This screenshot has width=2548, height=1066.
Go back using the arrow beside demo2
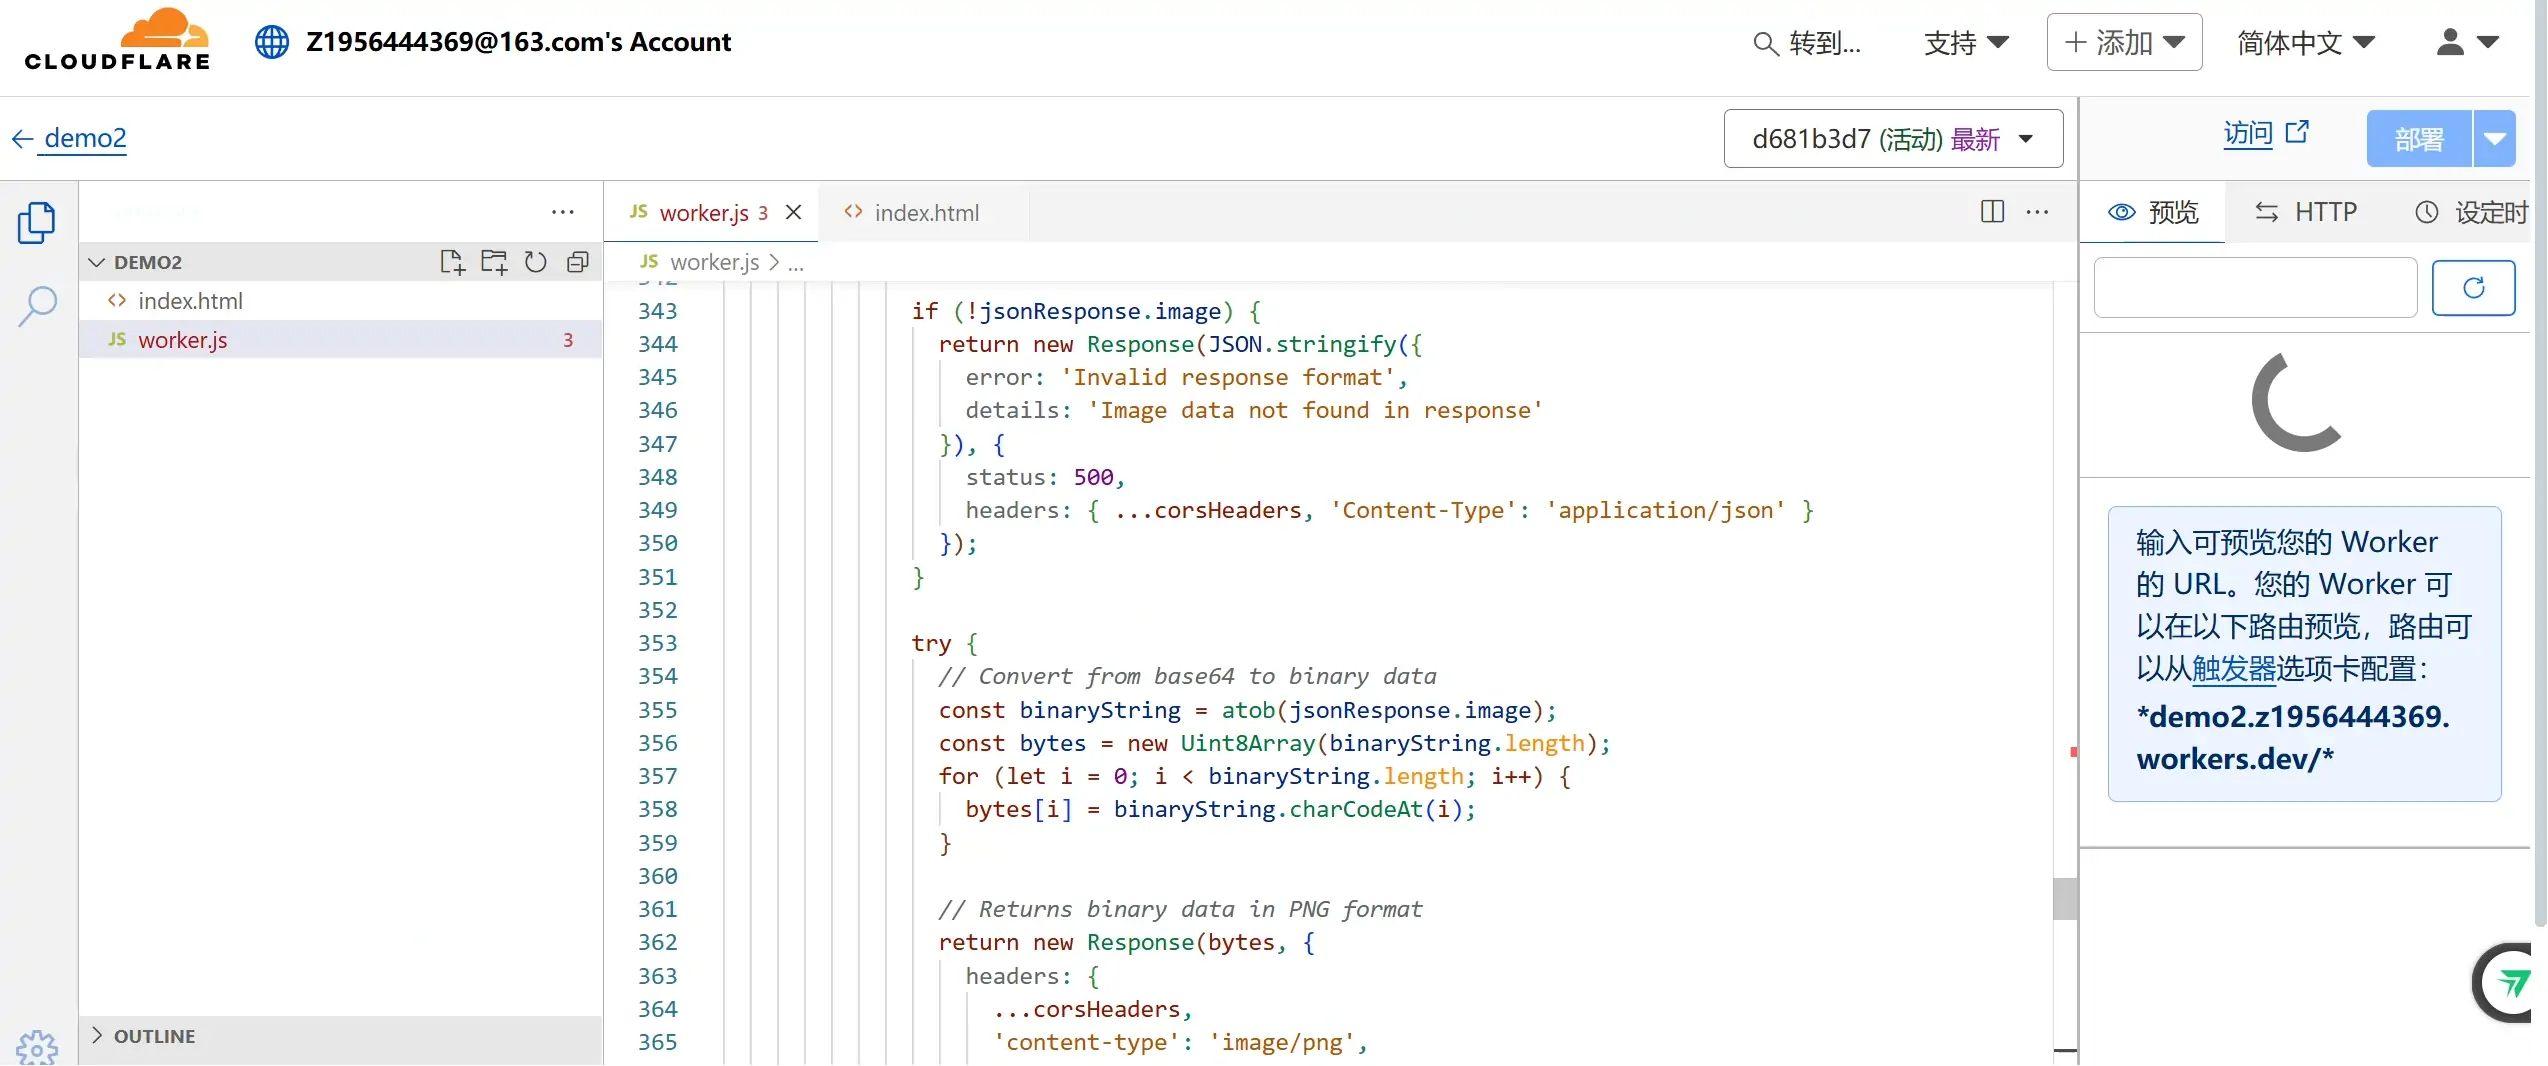click(x=23, y=138)
